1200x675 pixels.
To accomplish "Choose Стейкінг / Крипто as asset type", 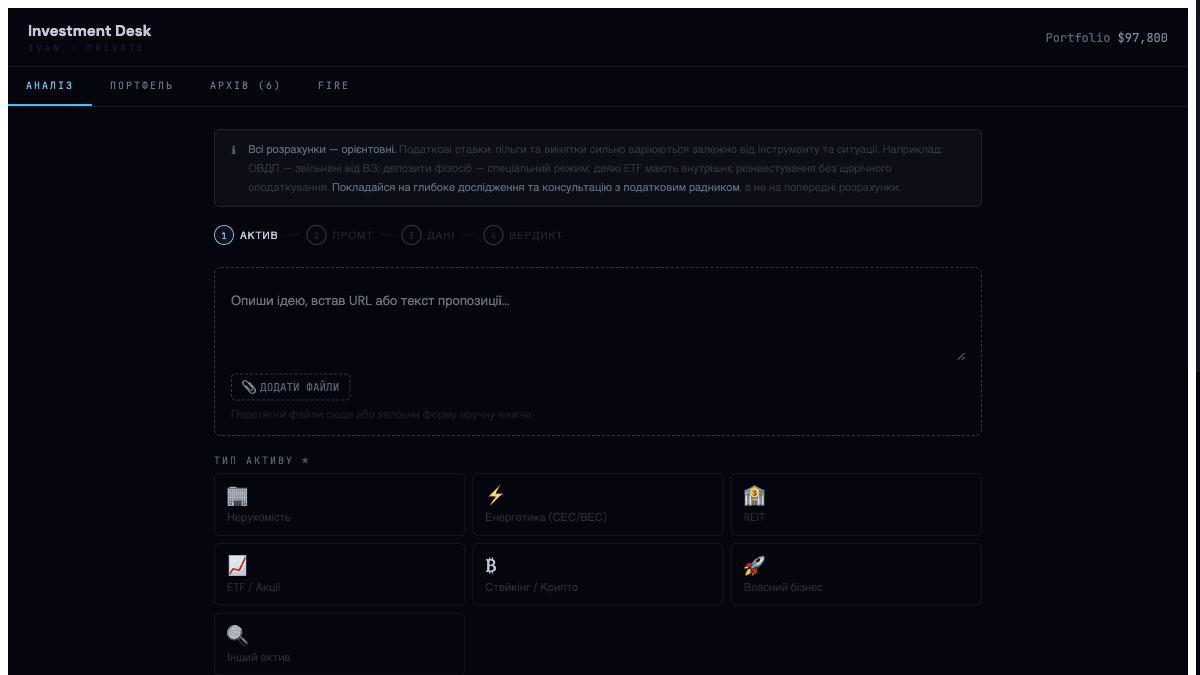I will 598,574.
